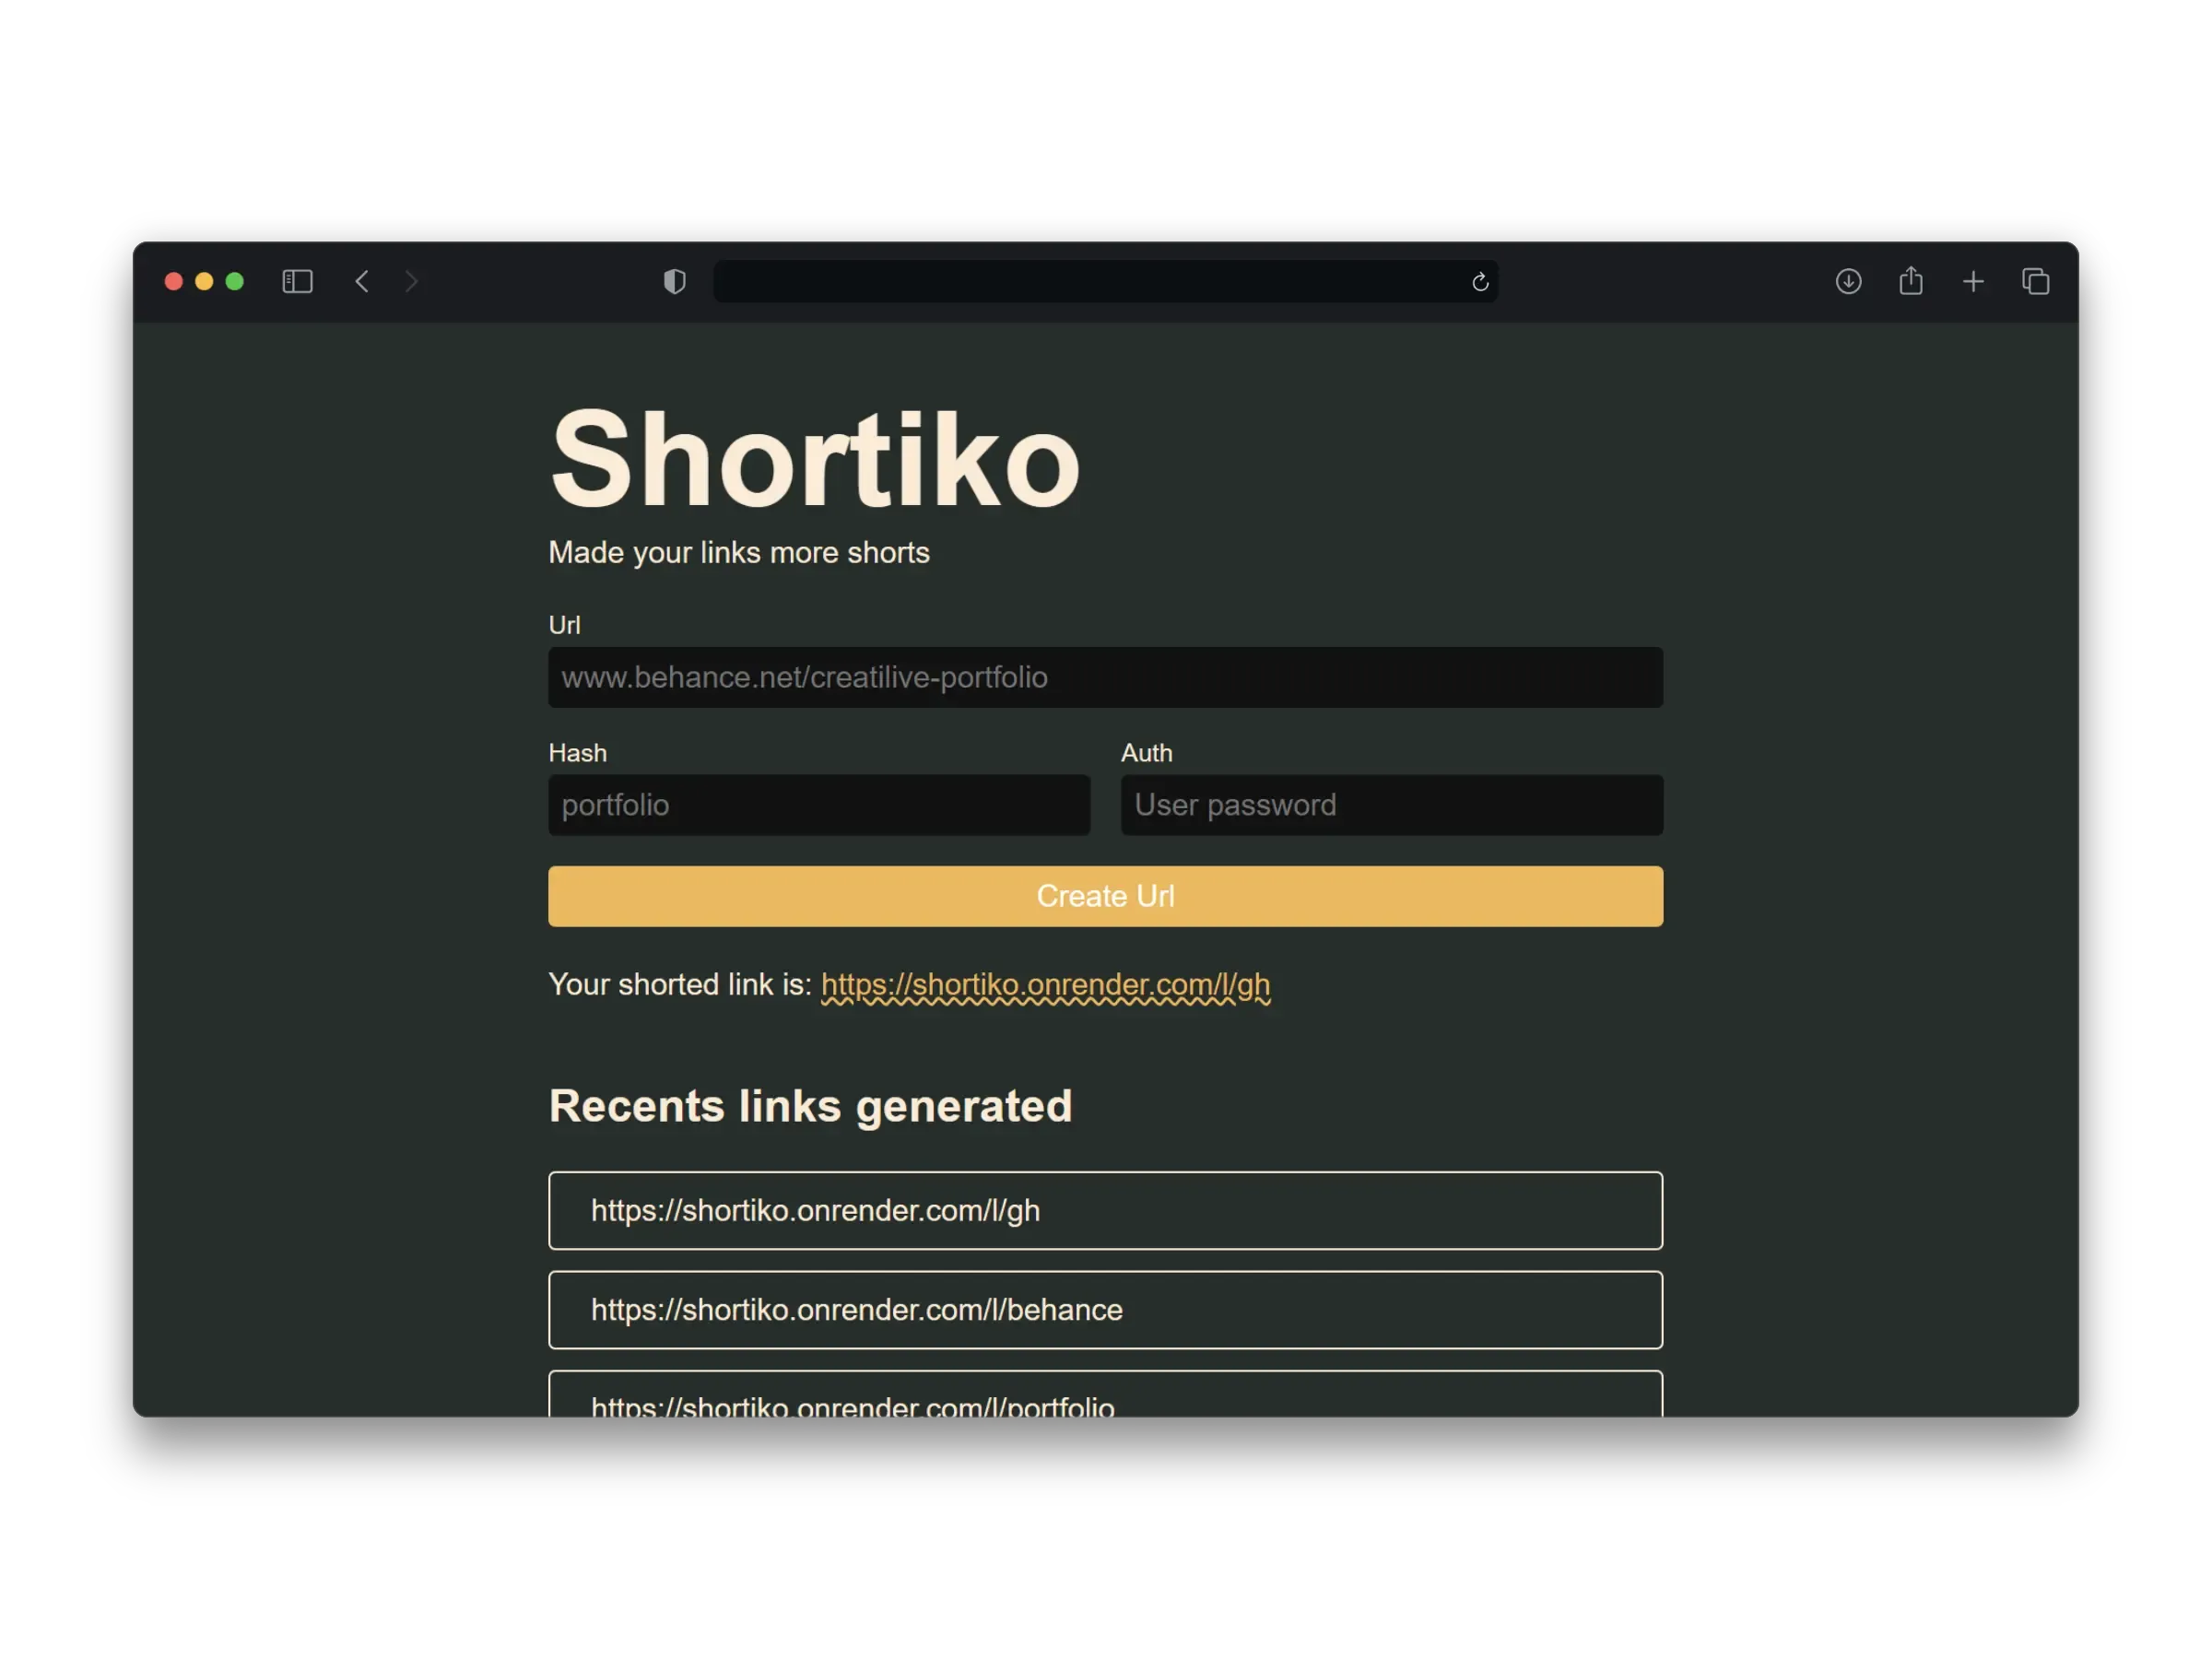
Task: Reload the page with the refresh icon
Action: (1480, 282)
